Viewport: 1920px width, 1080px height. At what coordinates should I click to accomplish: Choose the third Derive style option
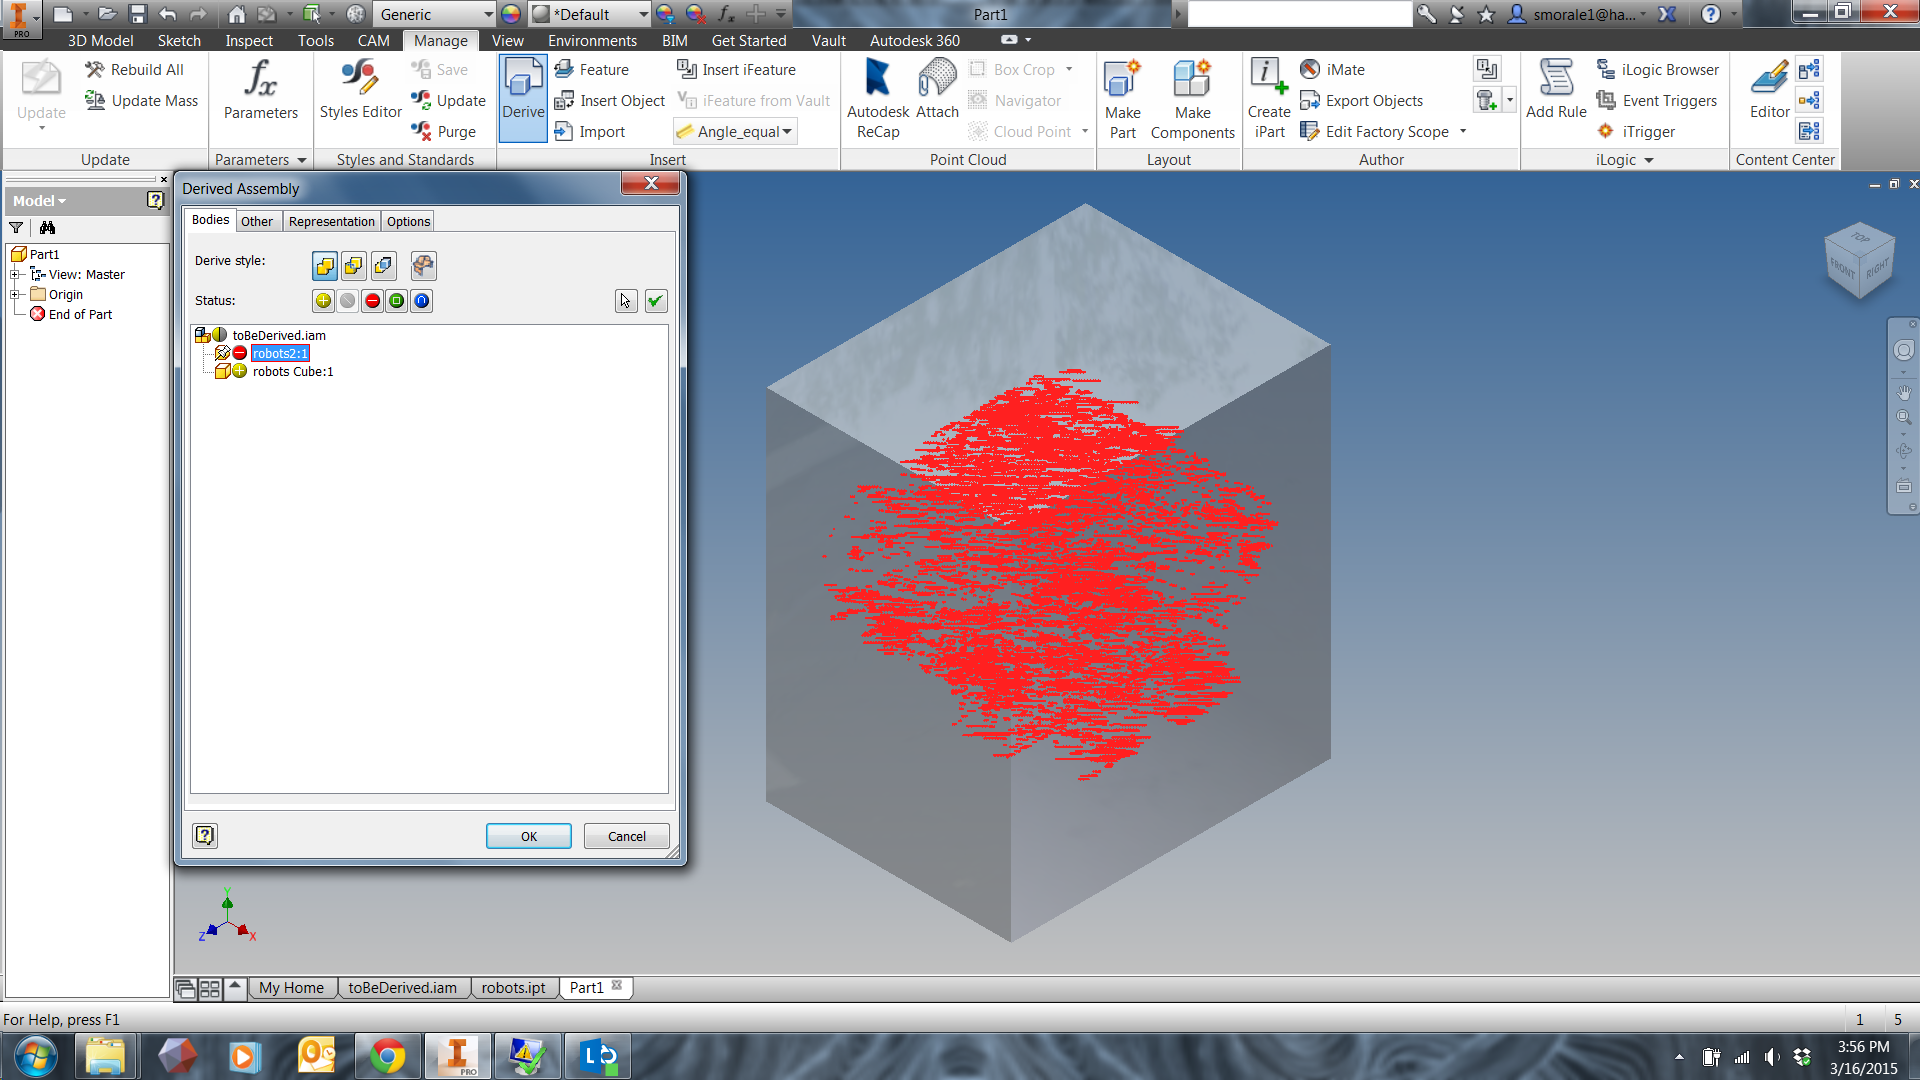383,265
